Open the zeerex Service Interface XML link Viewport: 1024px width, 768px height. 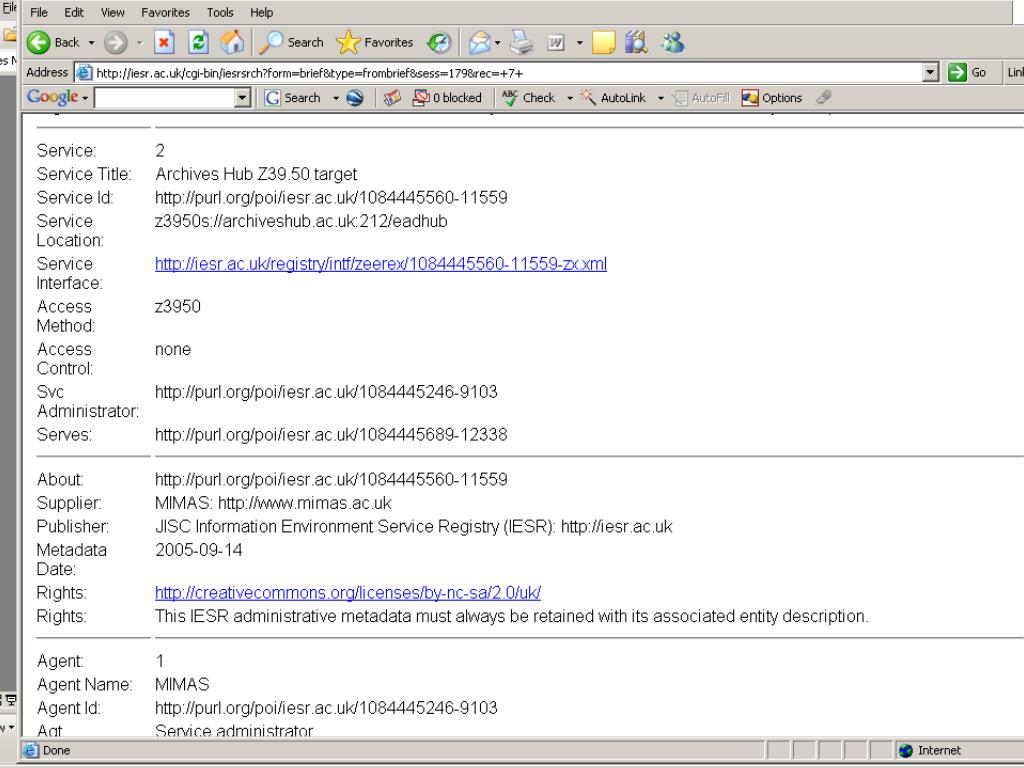point(381,264)
